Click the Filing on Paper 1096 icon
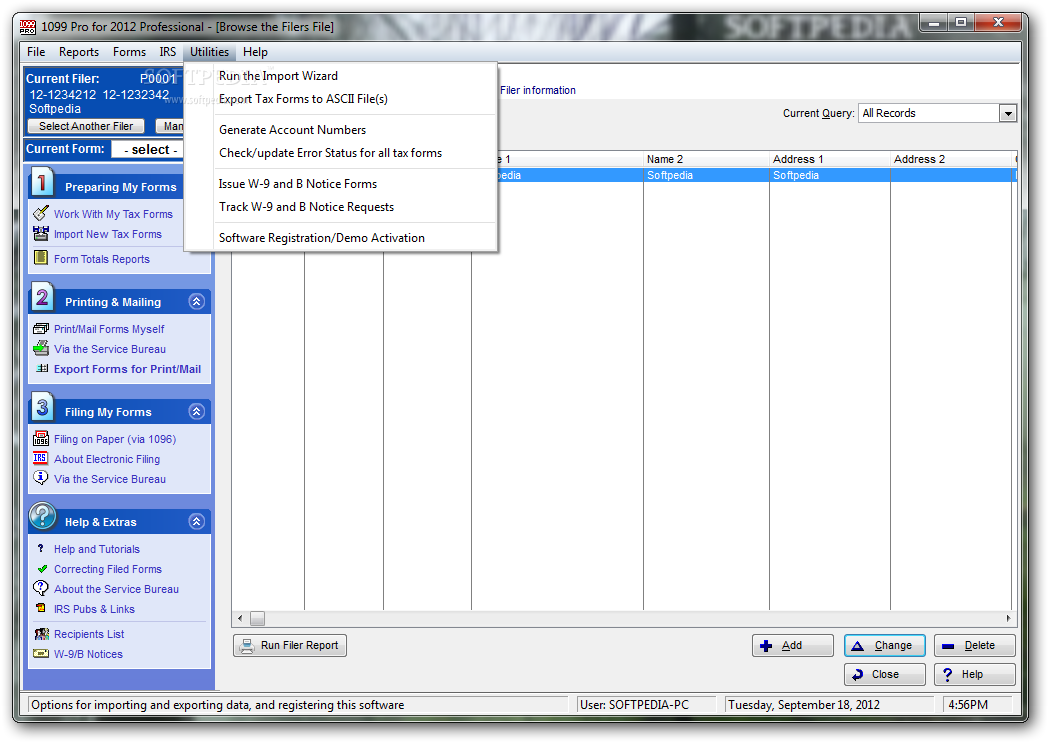This screenshot has height=743, width=1049. click(x=41, y=438)
